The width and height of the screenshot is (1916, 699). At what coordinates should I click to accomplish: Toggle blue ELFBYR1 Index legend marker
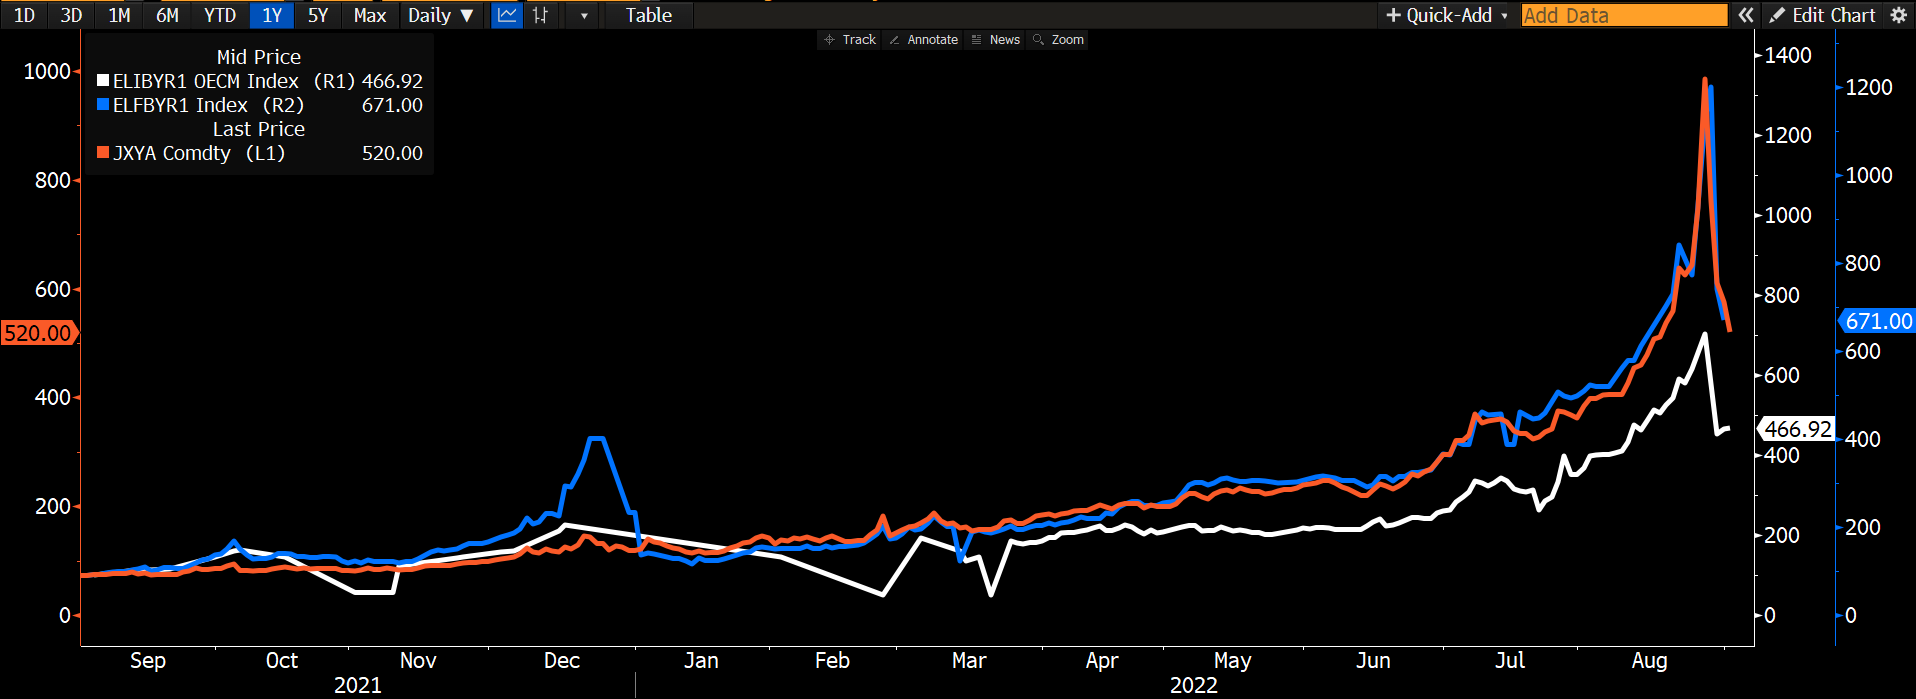click(103, 105)
